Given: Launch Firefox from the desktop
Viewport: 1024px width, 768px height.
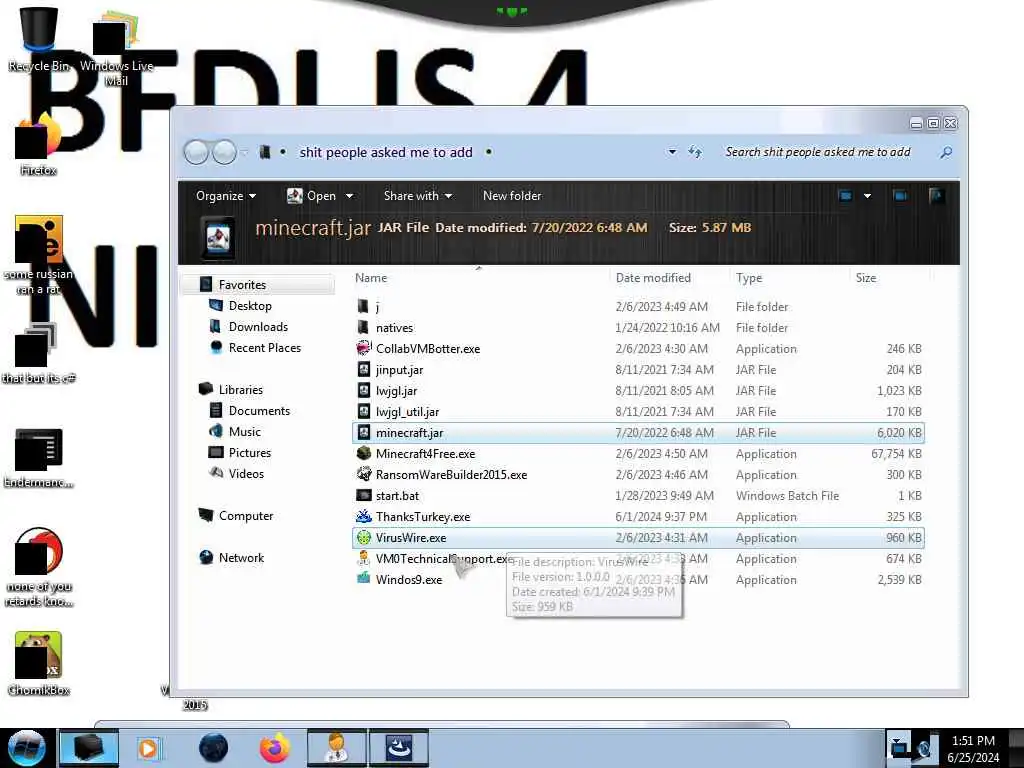Looking at the screenshot, I should (39, 144).
